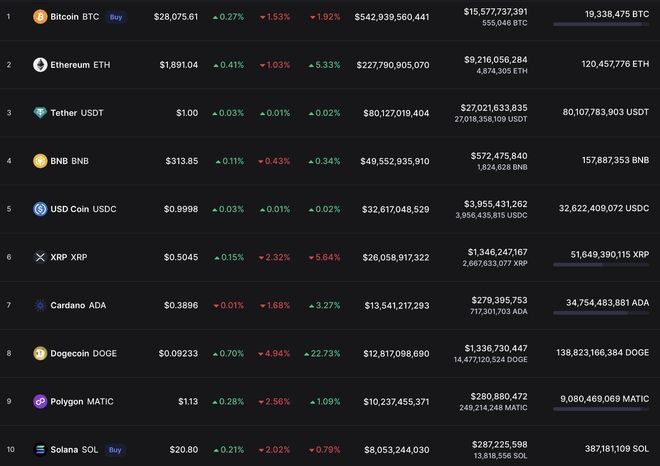Open the Dogecoin DOGE name link
Viewport: 660px width, 466px height.
coord(83,353)
